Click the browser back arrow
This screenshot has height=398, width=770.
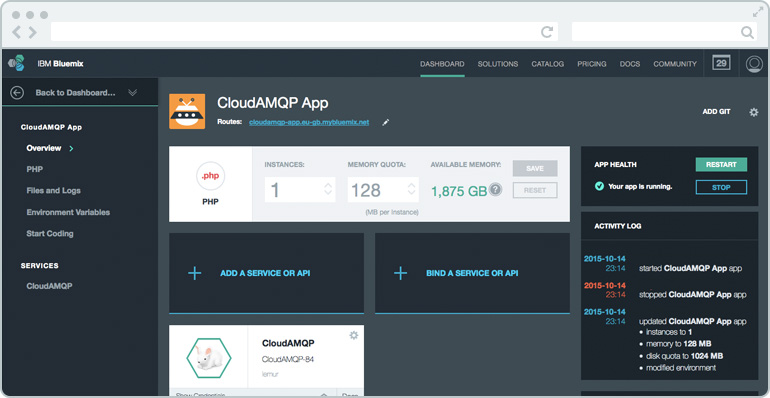coord(17,32)
